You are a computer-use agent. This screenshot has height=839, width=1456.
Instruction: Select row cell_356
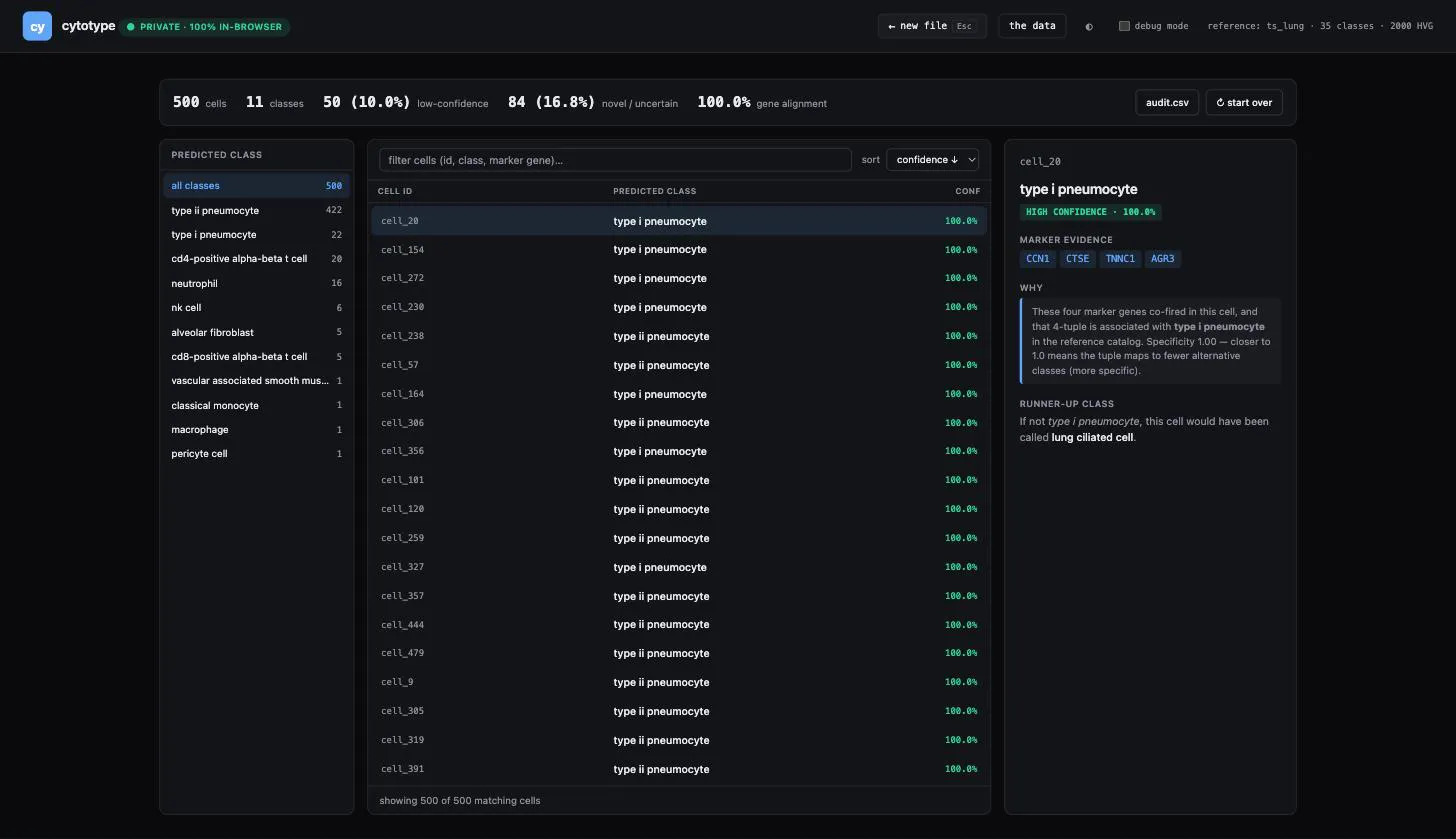[679, 452]
